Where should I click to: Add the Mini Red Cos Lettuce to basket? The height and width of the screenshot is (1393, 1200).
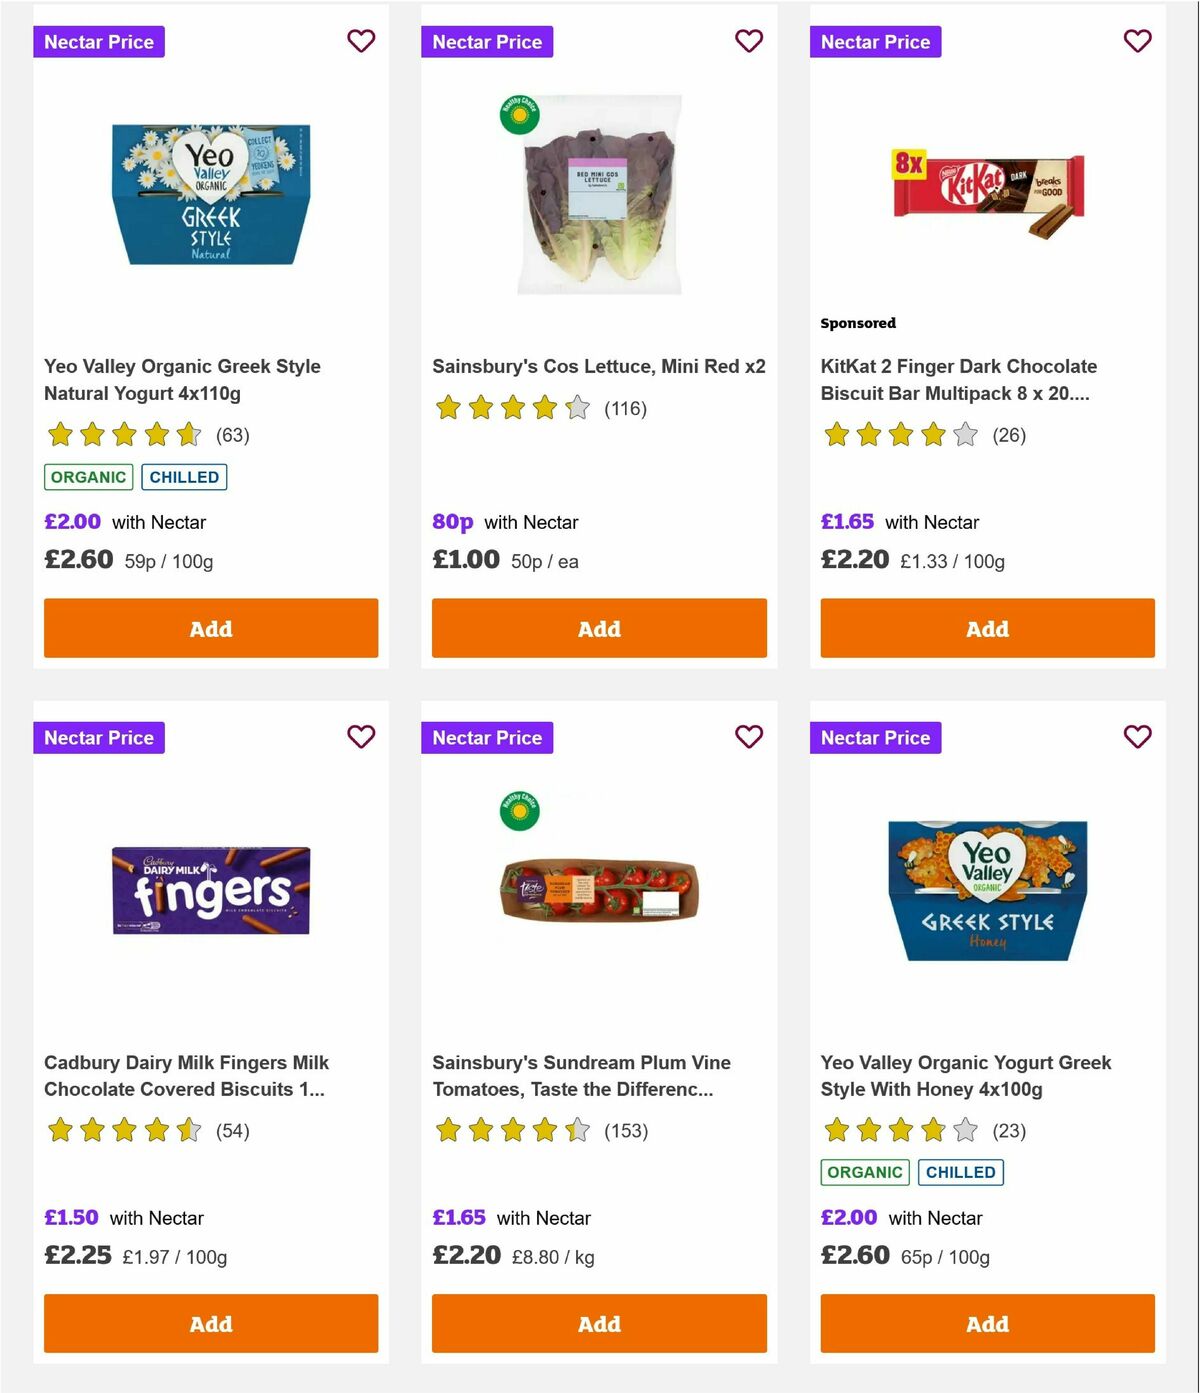click(x=598, y=628)
